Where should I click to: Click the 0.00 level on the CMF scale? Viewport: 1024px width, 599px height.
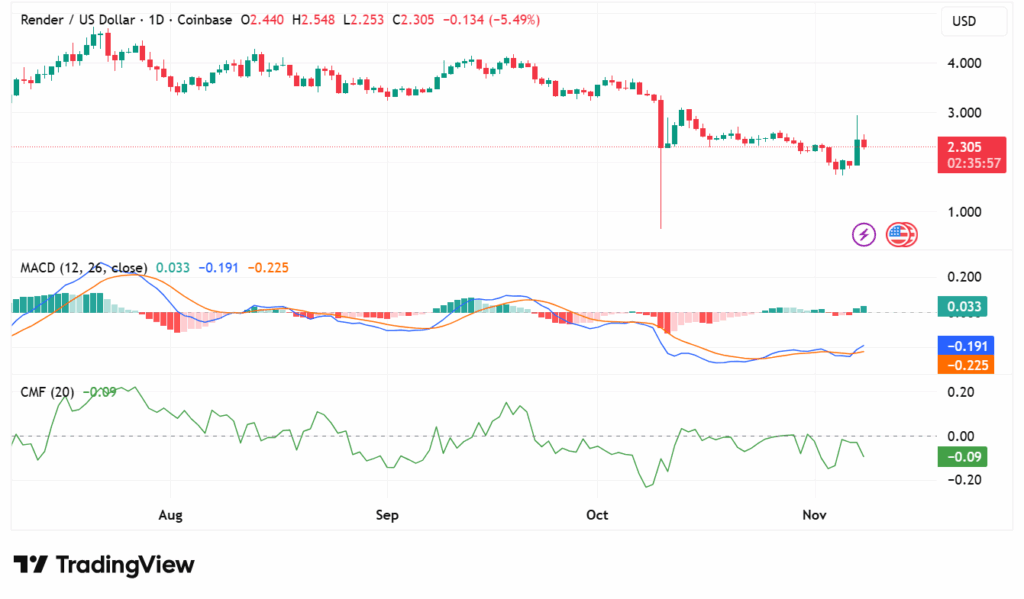(961, 436)
